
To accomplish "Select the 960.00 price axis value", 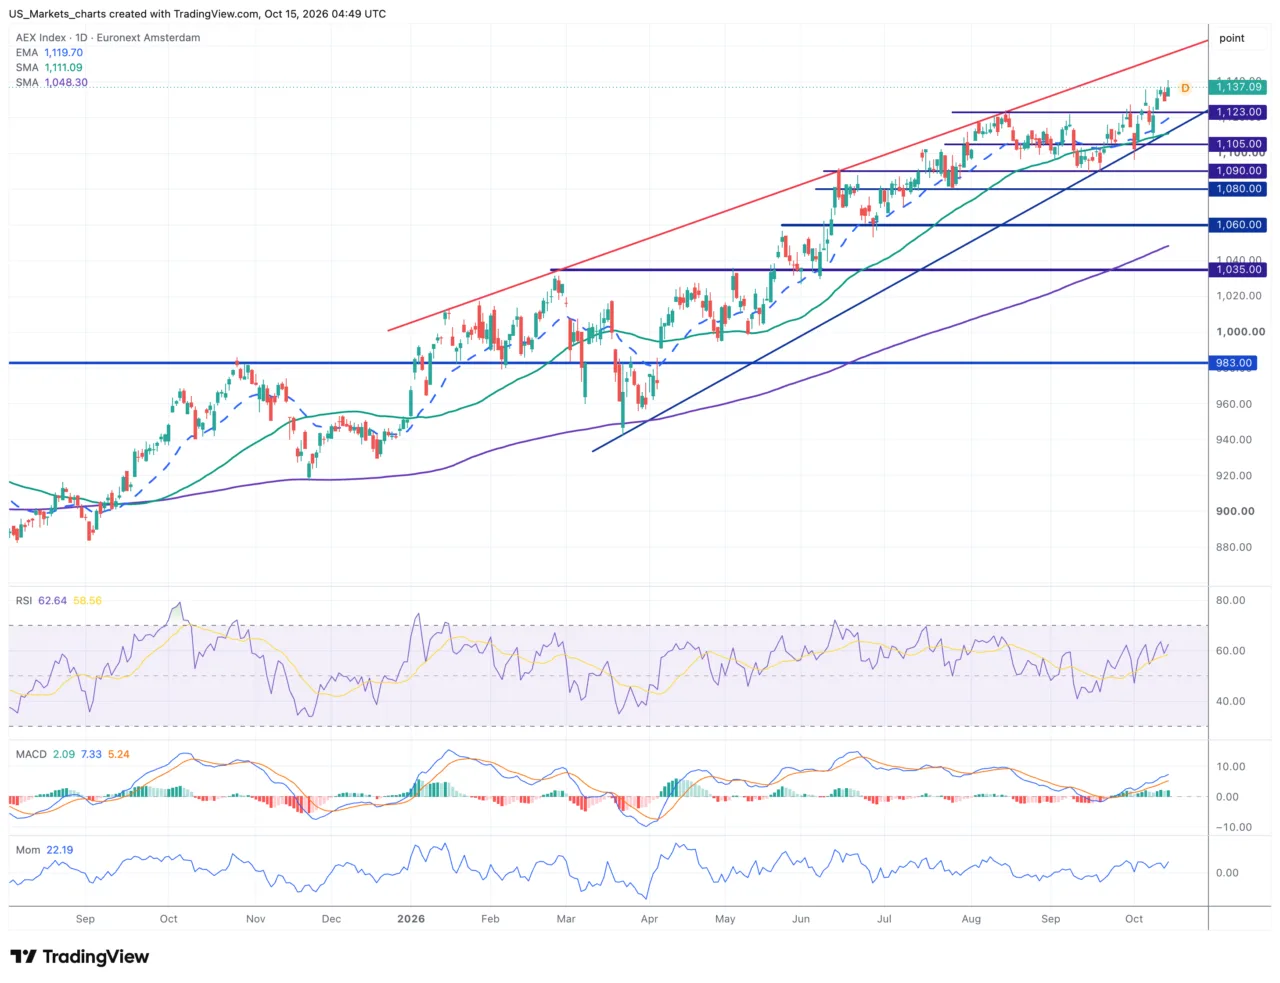I will [x=1234, y=404].
